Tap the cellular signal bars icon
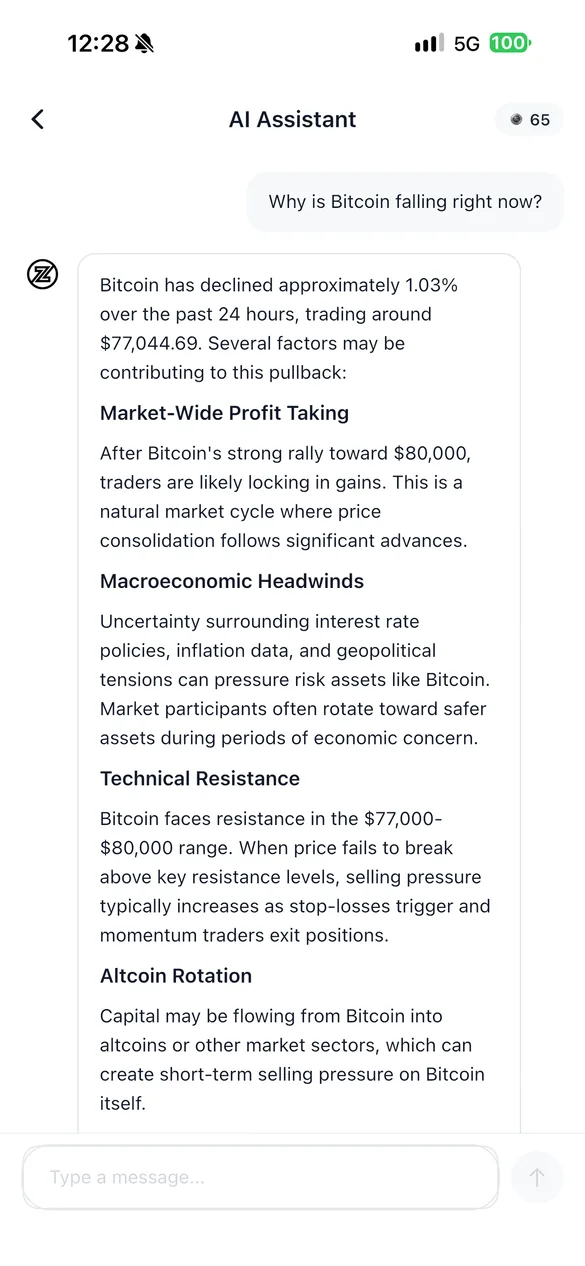This screenshot has width=585, height=1266. pyautogui.click(x=429, y=43)
